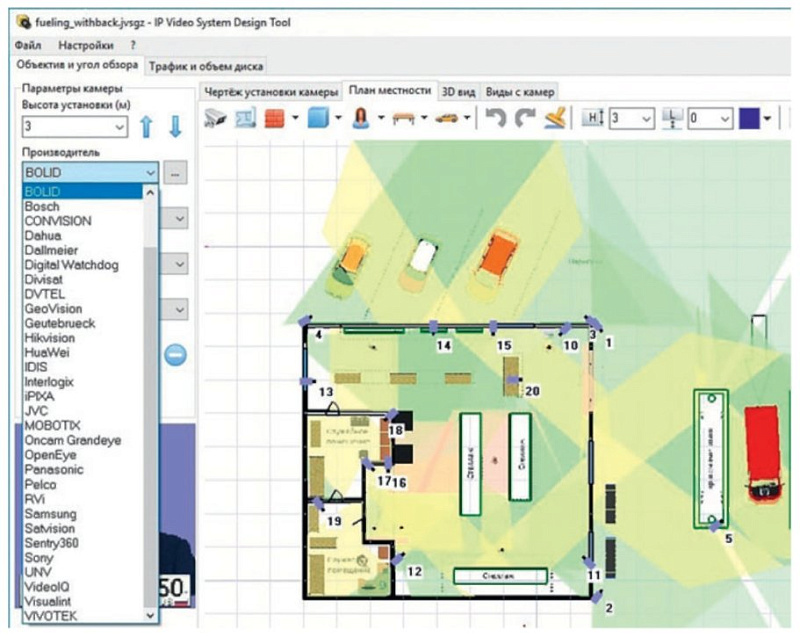This screenshot has width=800, height=644.
Task: Click the person figure tool icon
Action: [x=359, y=118]
